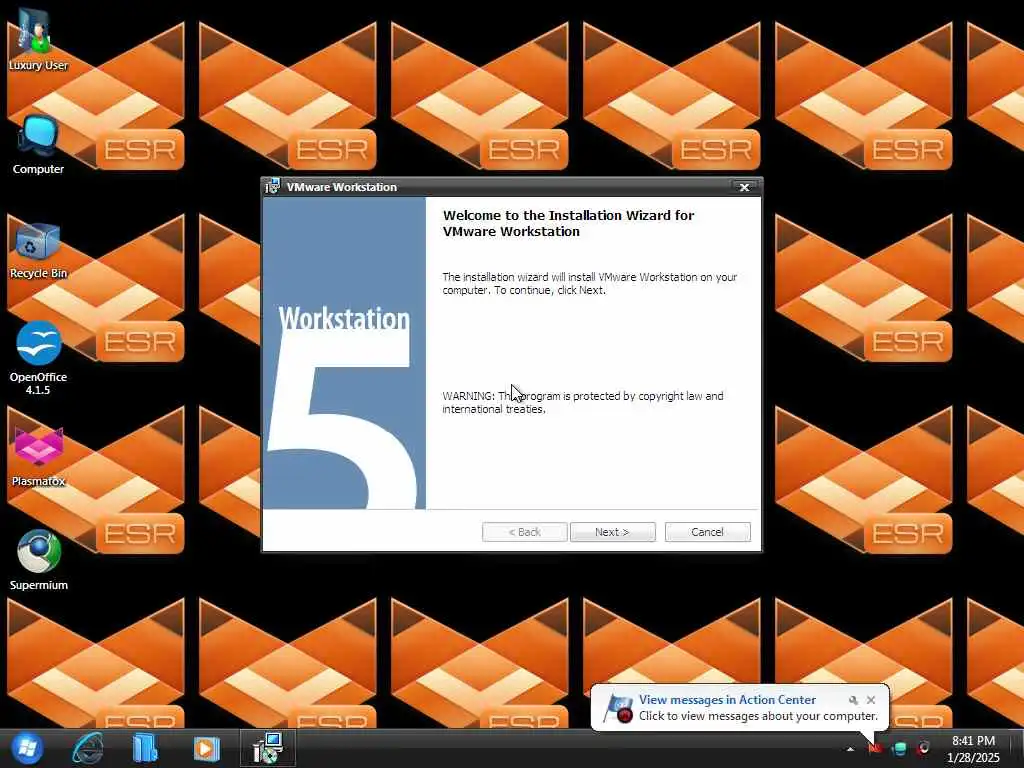The width and height of the screenshot is (1024, 768).
Task: Click the copyright WARNING text
Action: click(583, 402)
